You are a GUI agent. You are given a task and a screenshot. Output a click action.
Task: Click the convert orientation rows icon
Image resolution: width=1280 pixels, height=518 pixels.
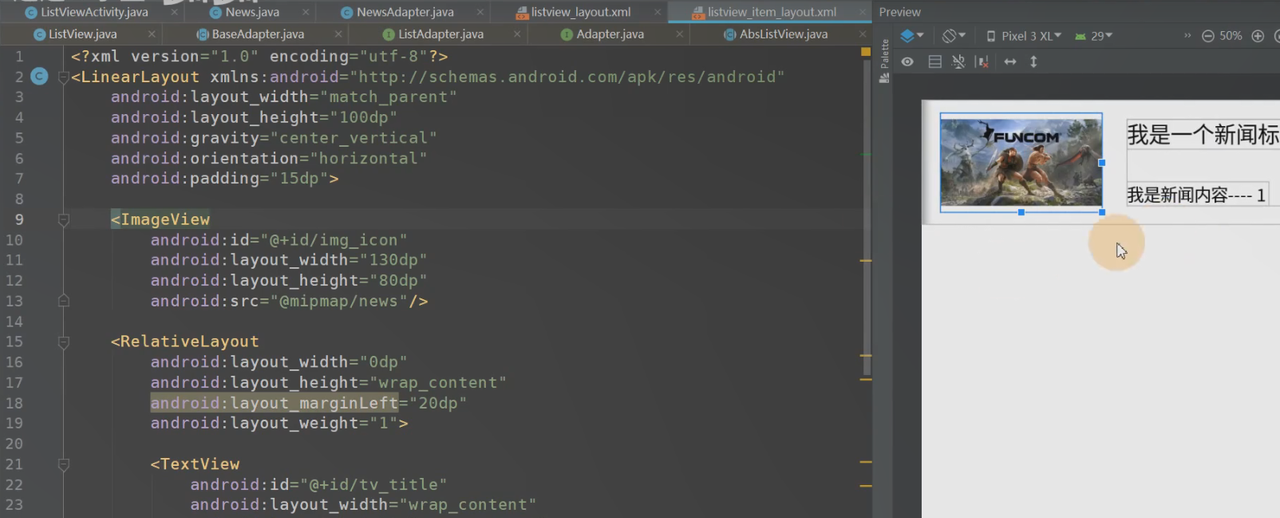935,62
